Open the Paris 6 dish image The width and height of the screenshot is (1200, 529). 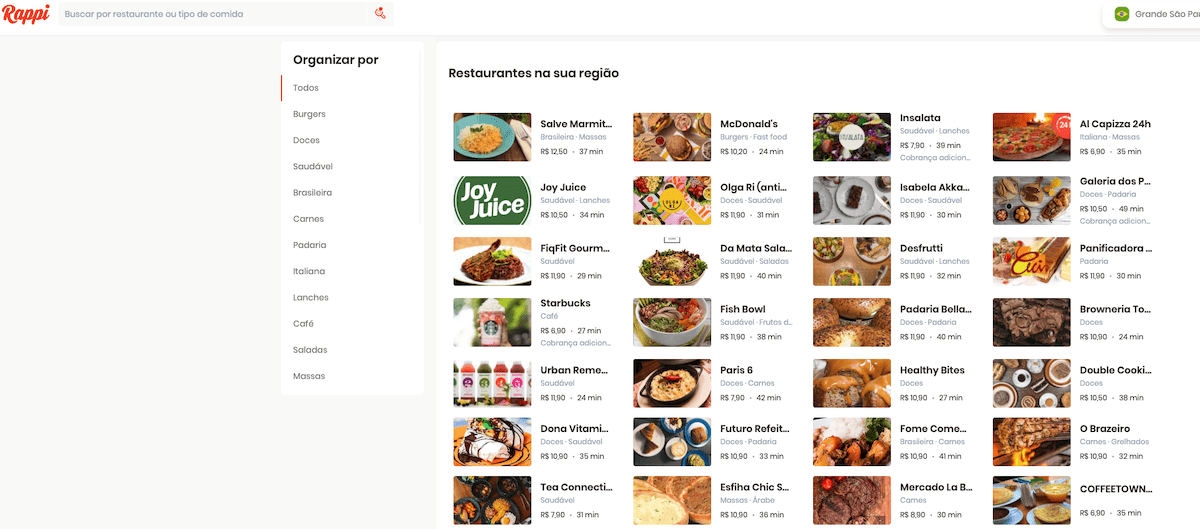[672, 383]
